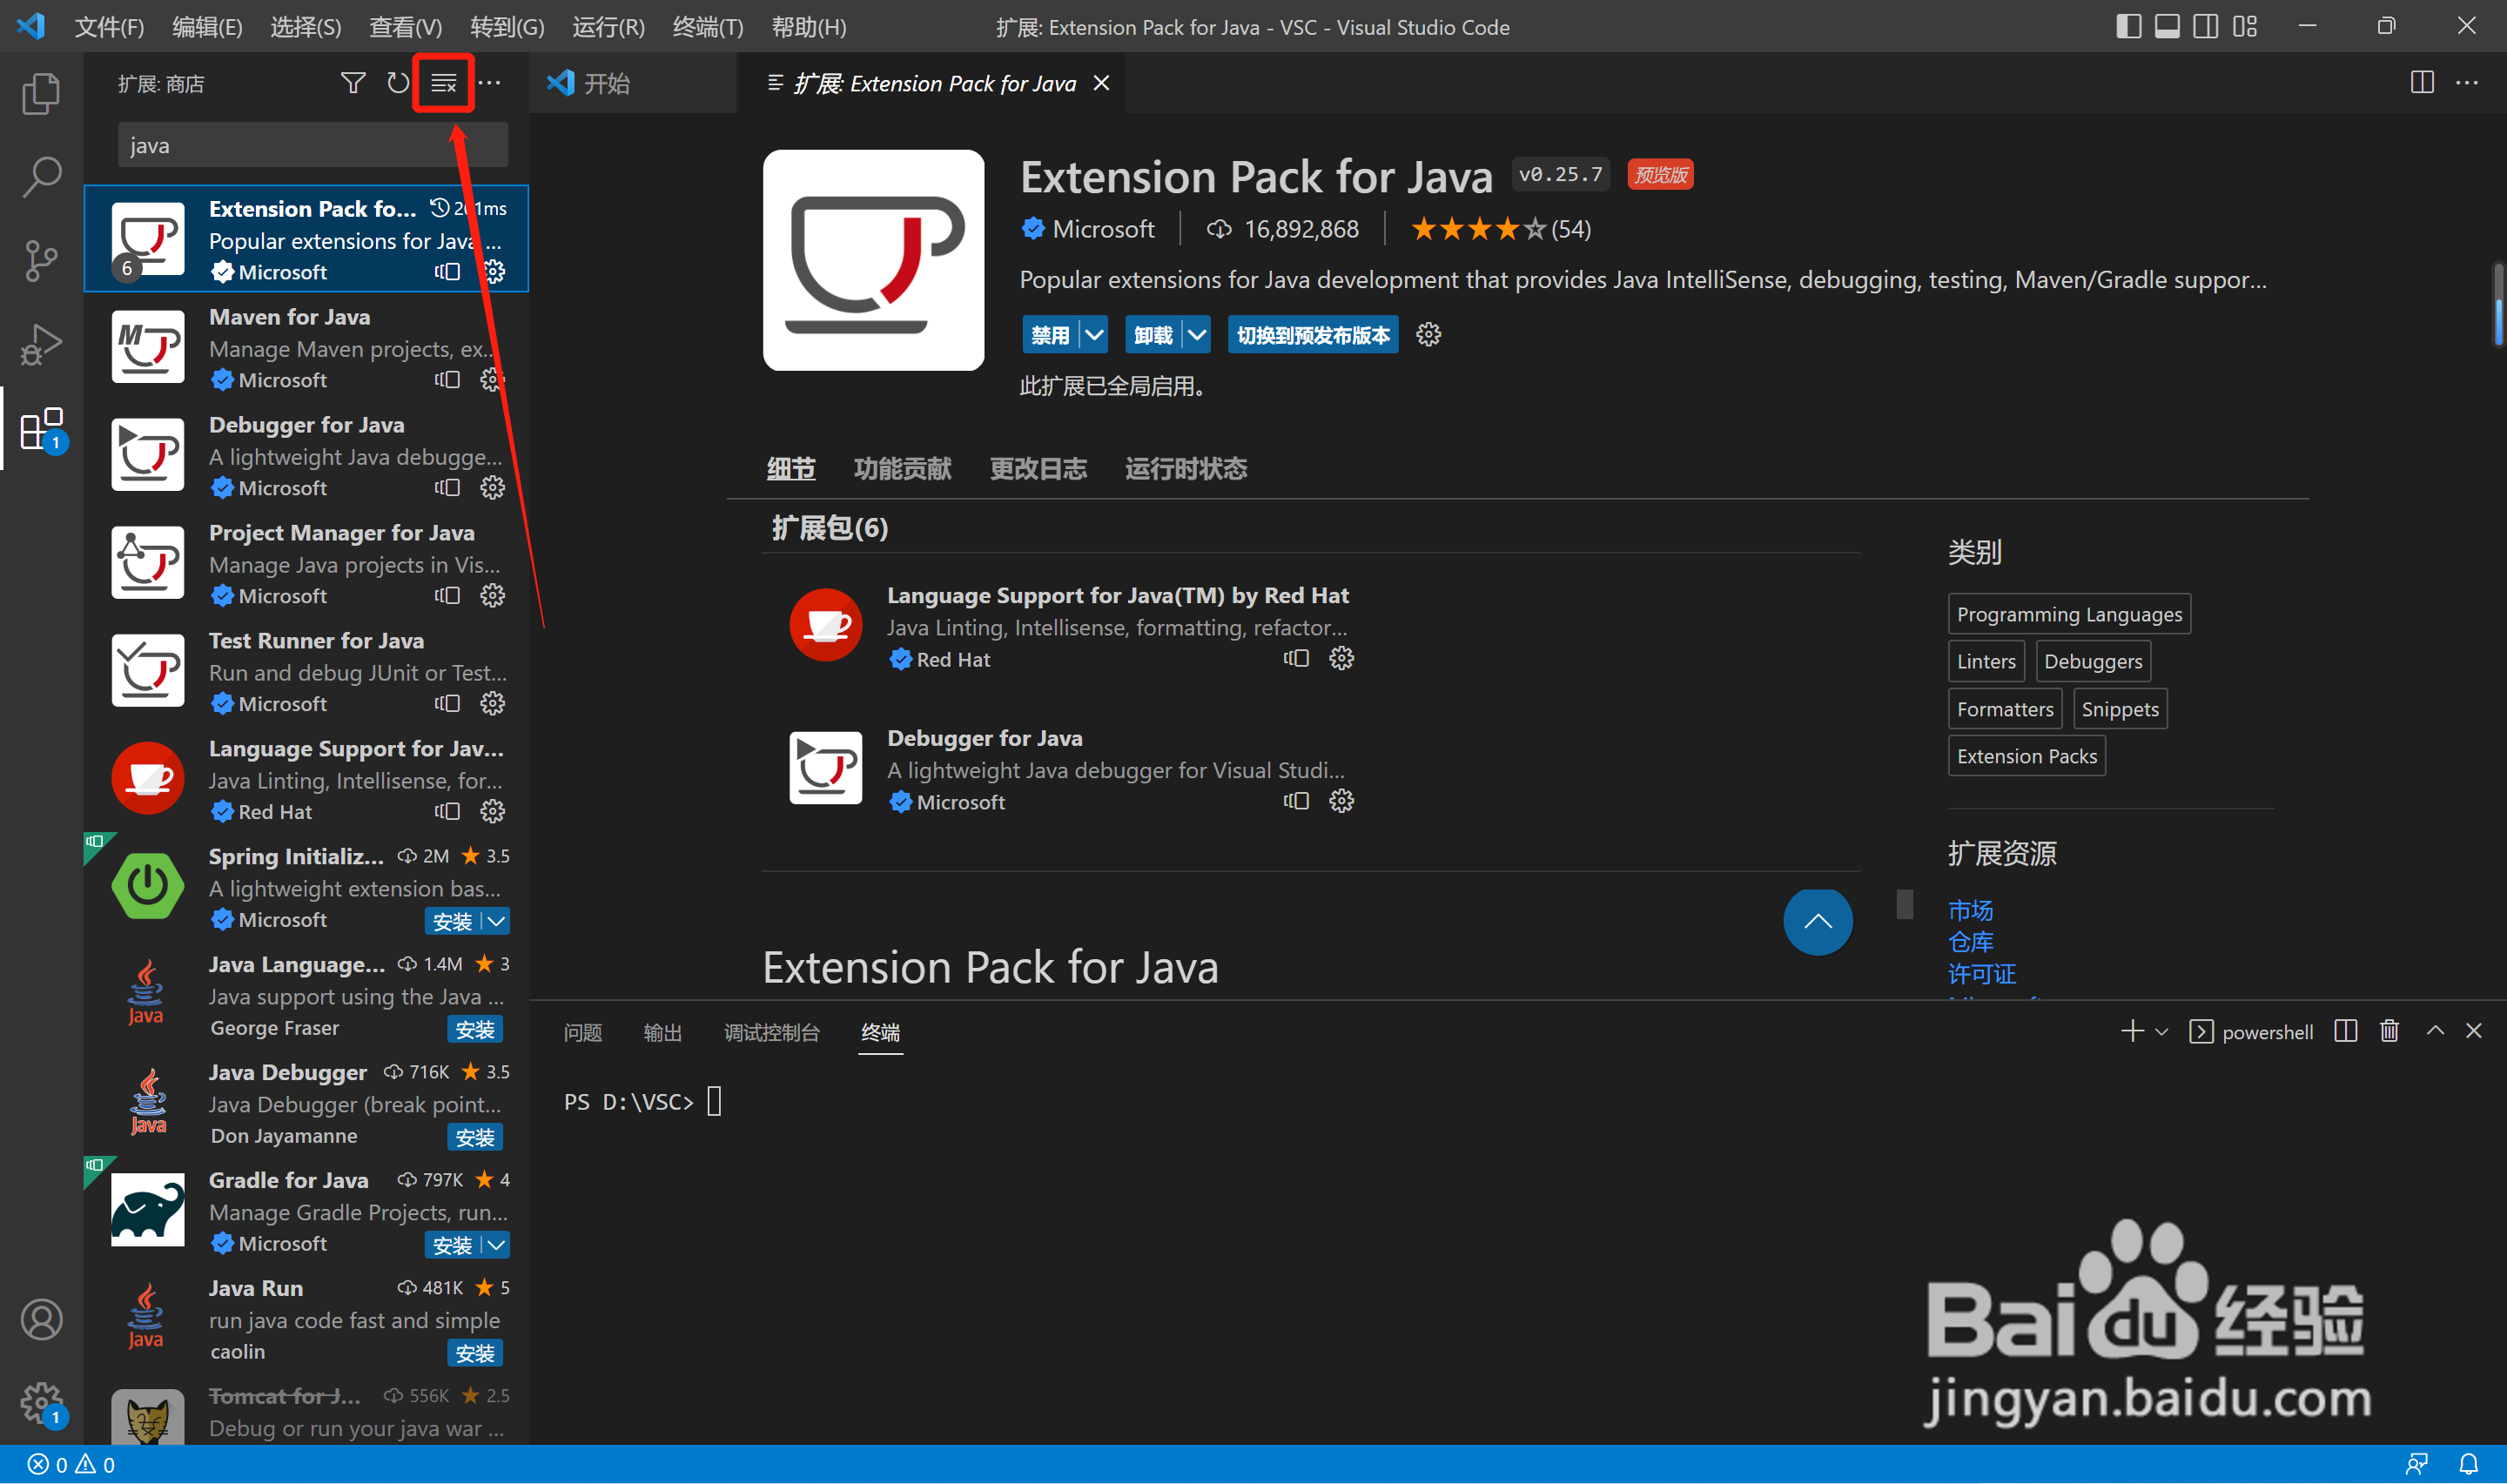
Task: Select the Feature Contributions tab
Action: tap(902, 469)
